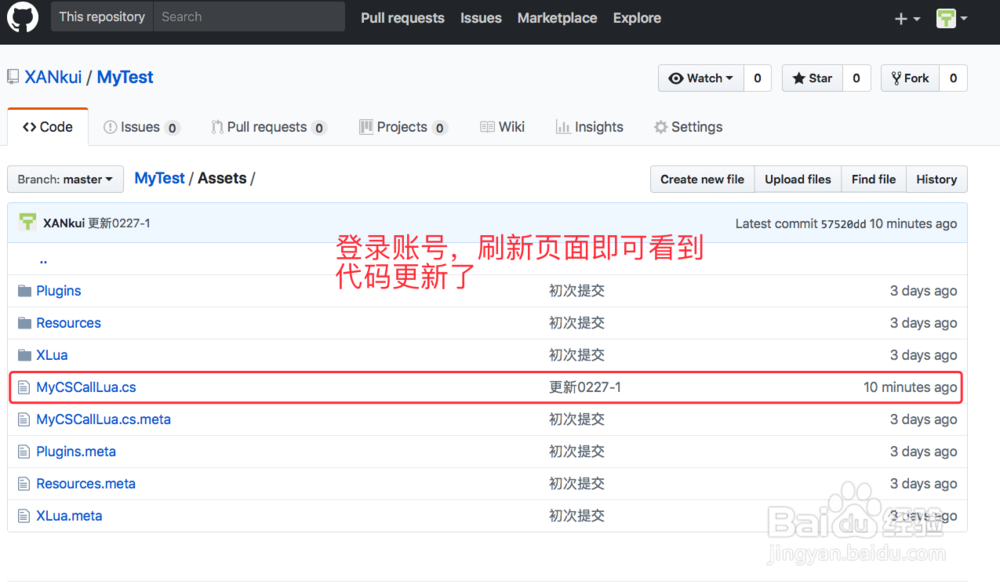The width and height of the screenshot is (1000, 588).
Task: Click the XANkui avatar in the commit bar
Action: coord(27,222)
